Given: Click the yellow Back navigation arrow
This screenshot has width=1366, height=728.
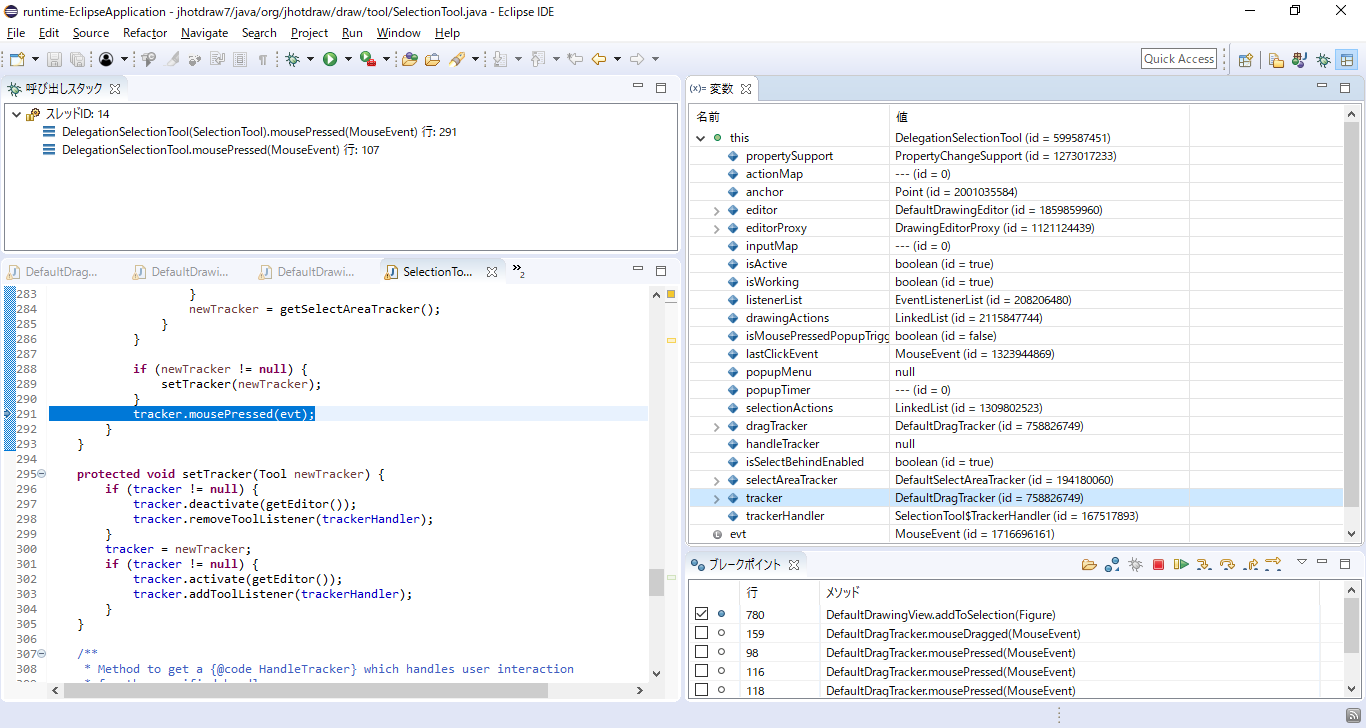Looking at the screenshot, I should (x=599, y=59).
